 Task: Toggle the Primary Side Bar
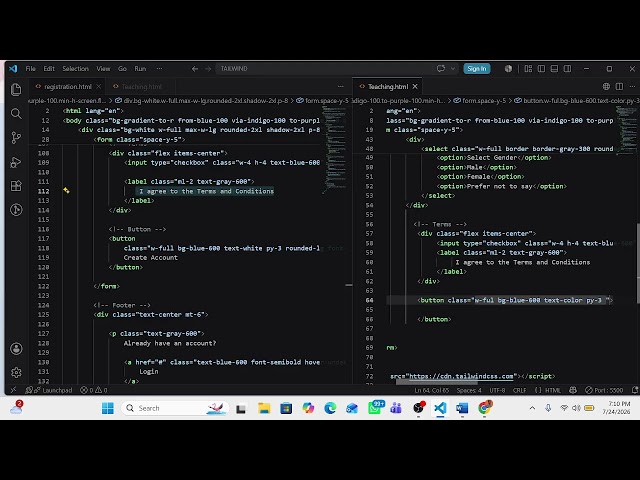(541, 69)
